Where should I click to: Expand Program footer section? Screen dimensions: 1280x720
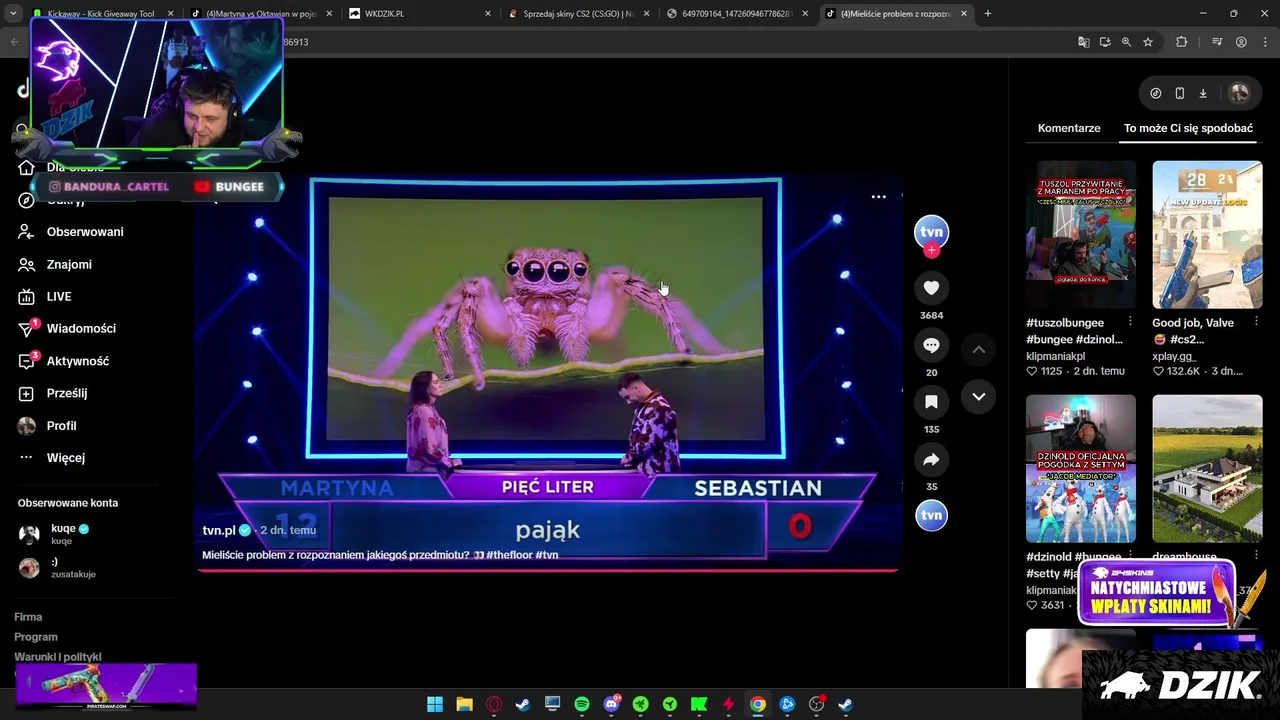point(36,637)
